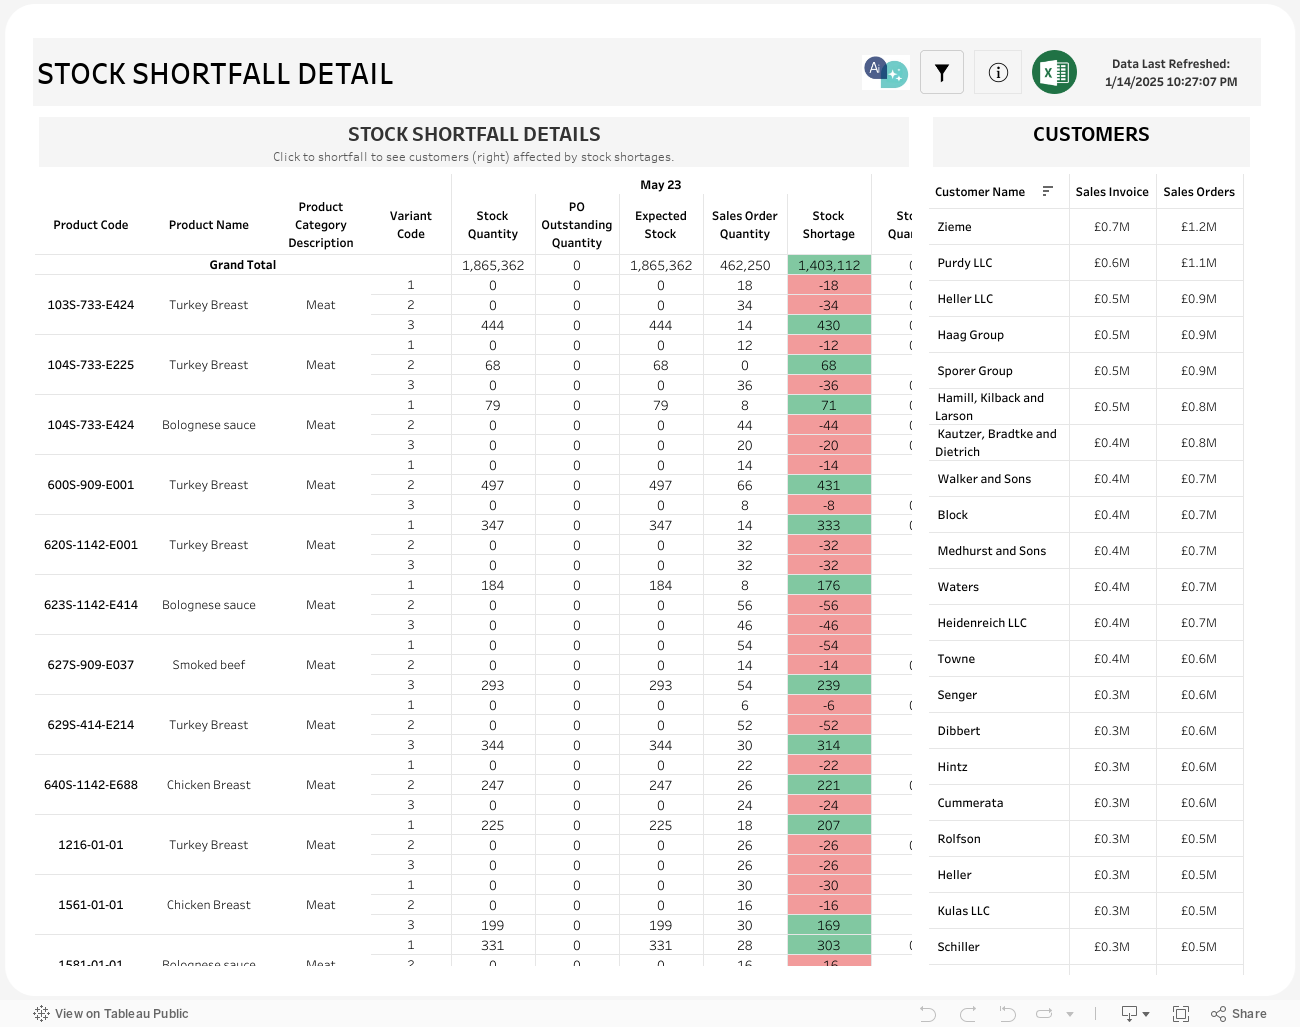Enter full screen mode
This screenshot has height=1027, width=1300.
[x=1181, y=1013]
